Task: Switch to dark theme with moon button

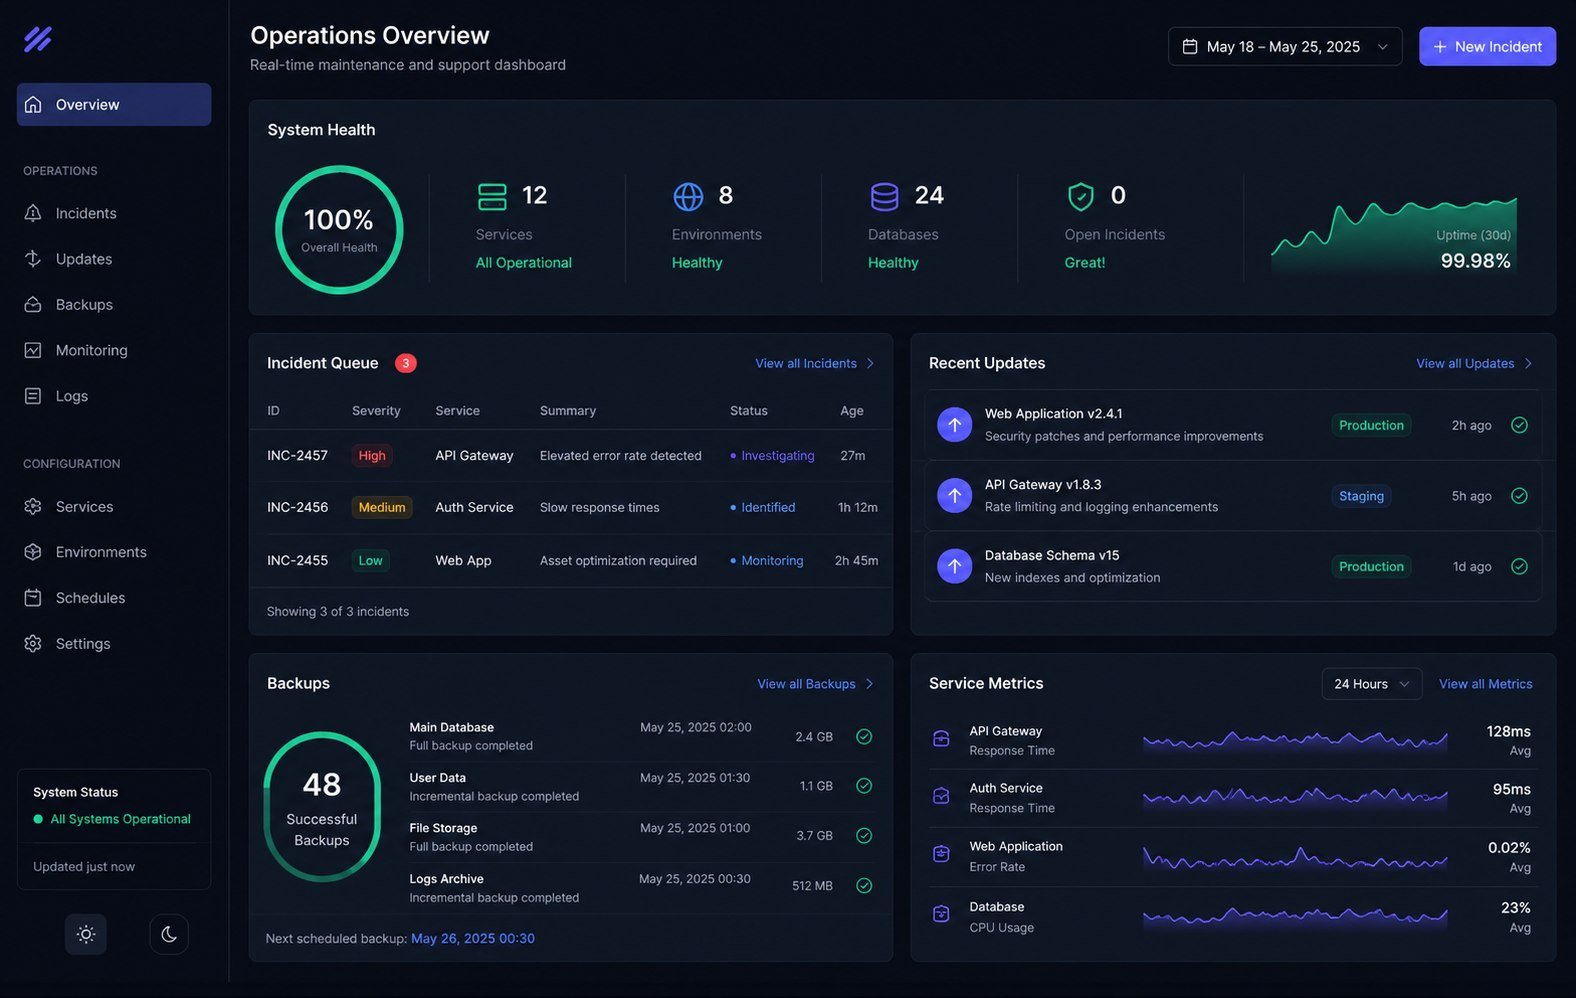Action: [x=169, y=934]
